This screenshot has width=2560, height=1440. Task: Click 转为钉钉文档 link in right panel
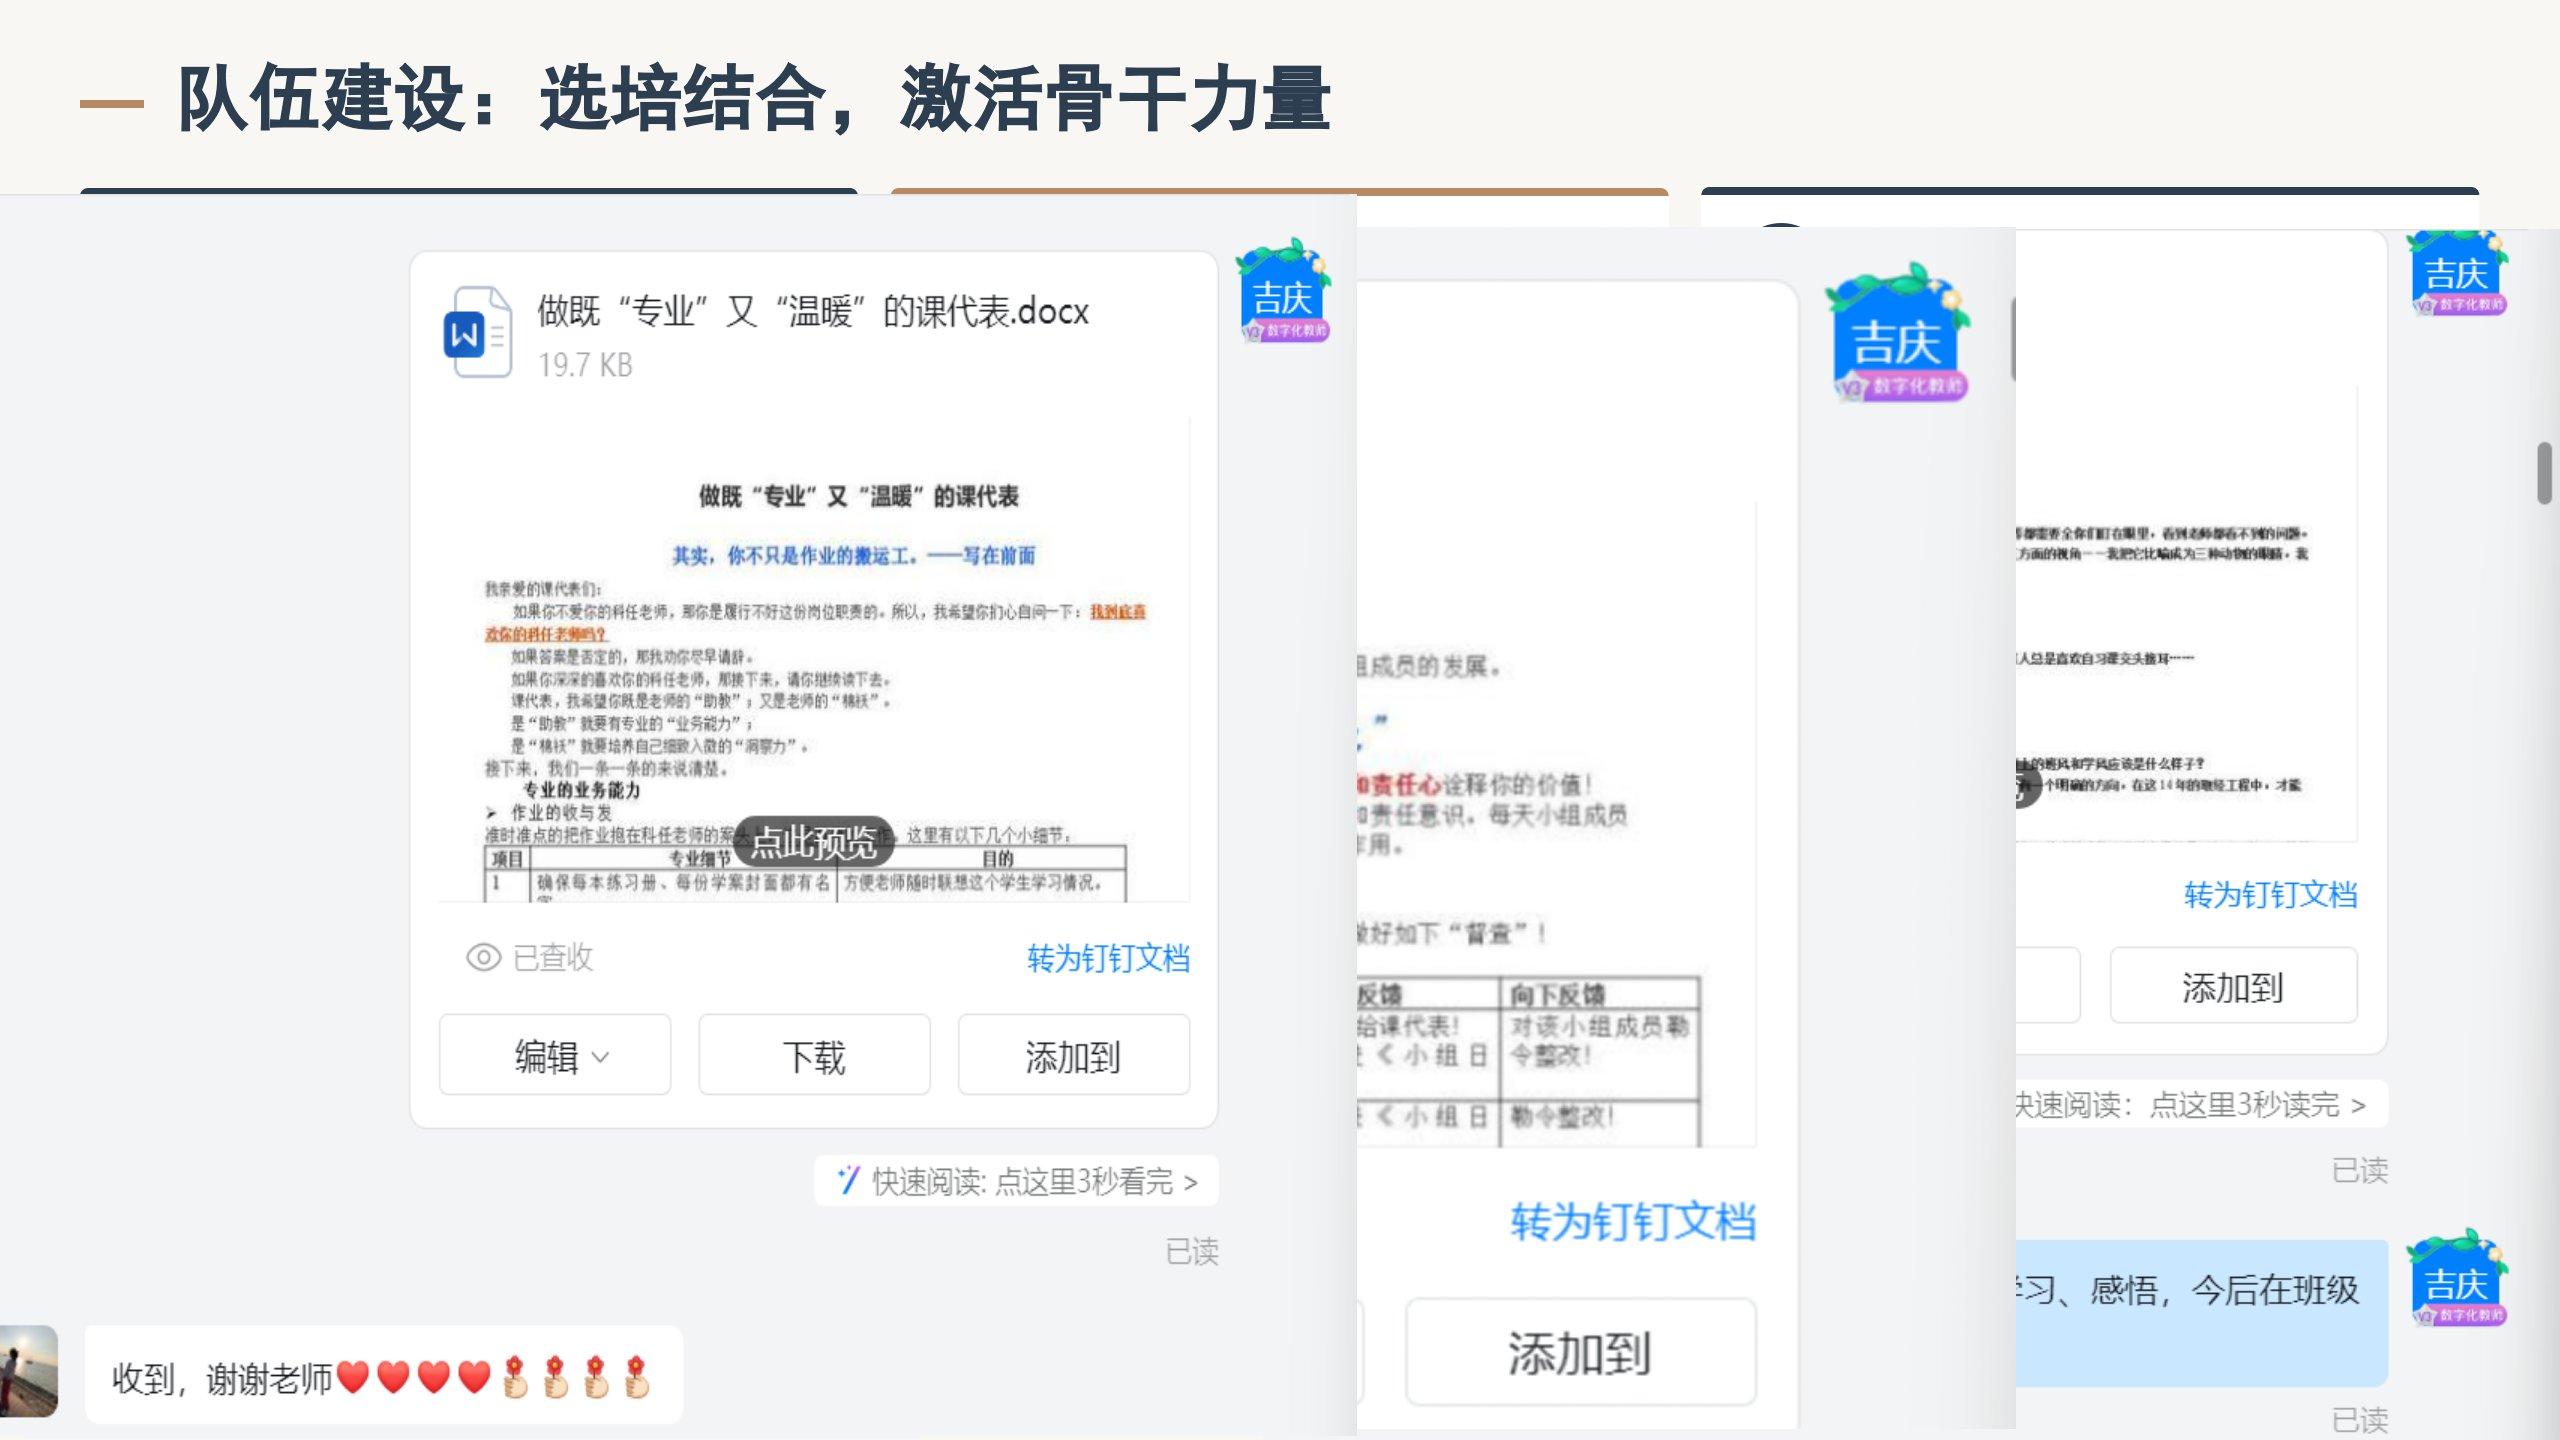(2270, 894)
